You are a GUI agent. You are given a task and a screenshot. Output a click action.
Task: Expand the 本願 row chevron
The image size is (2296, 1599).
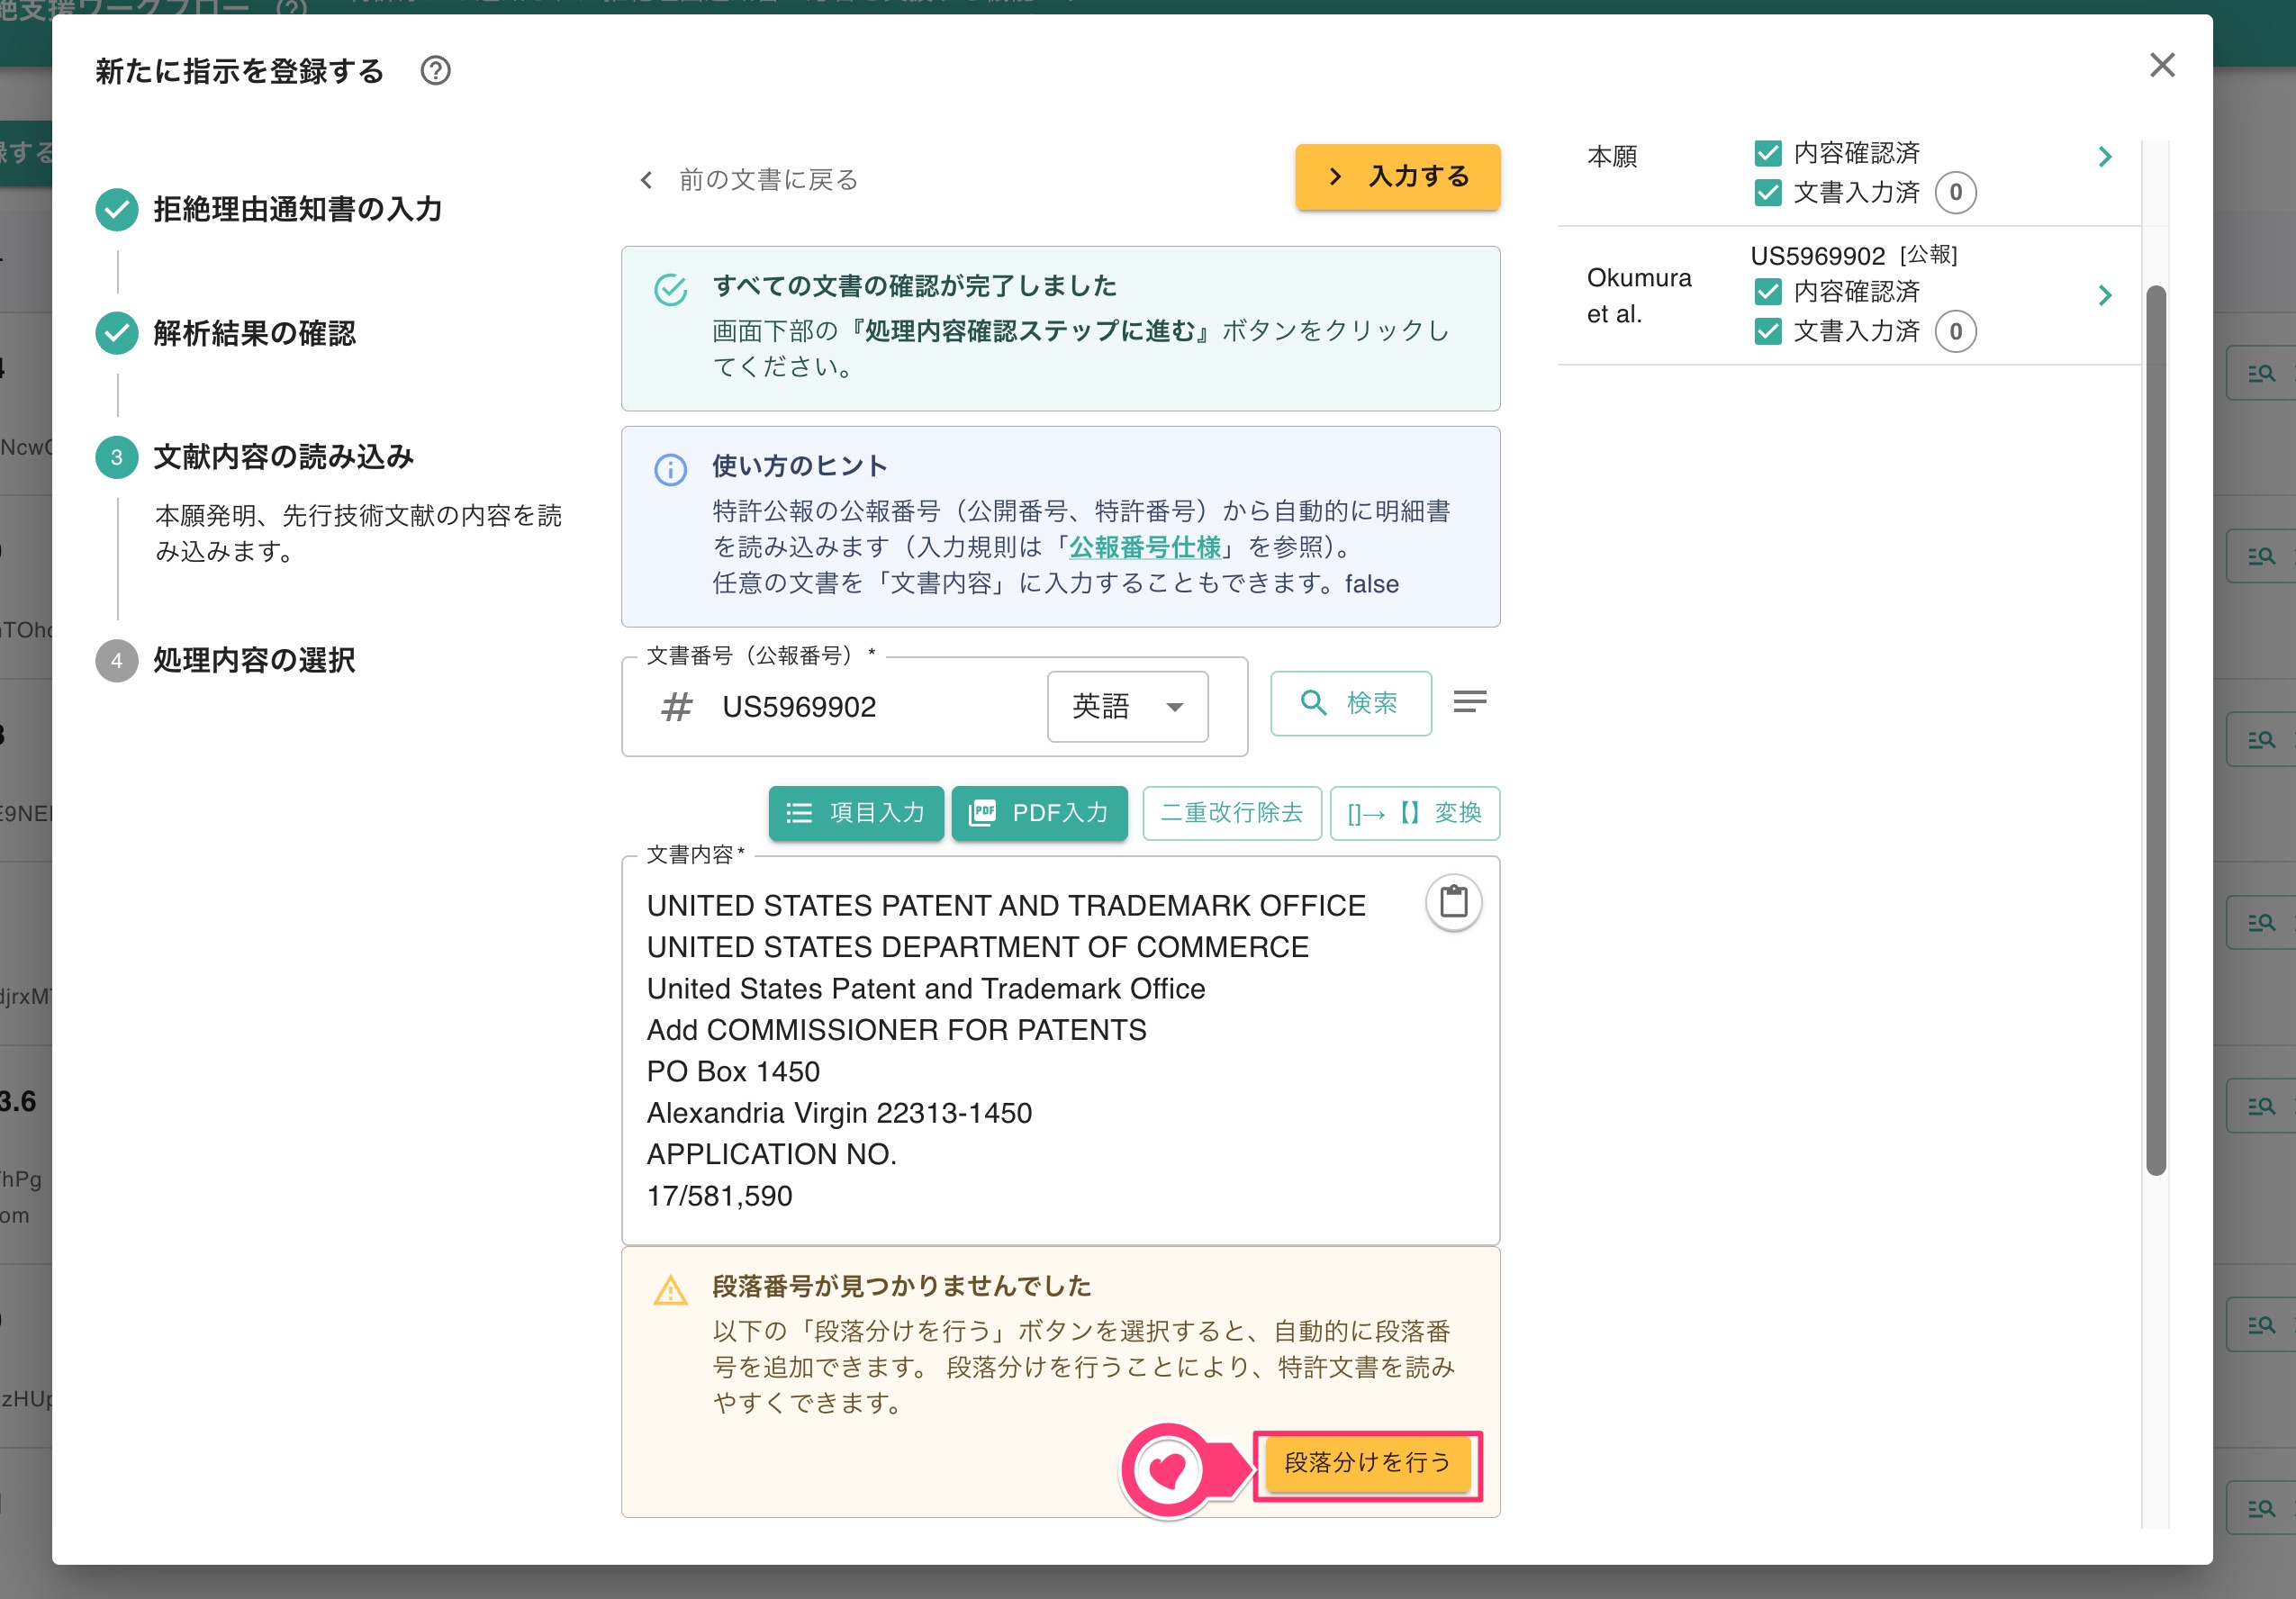tap(2104, 157)
